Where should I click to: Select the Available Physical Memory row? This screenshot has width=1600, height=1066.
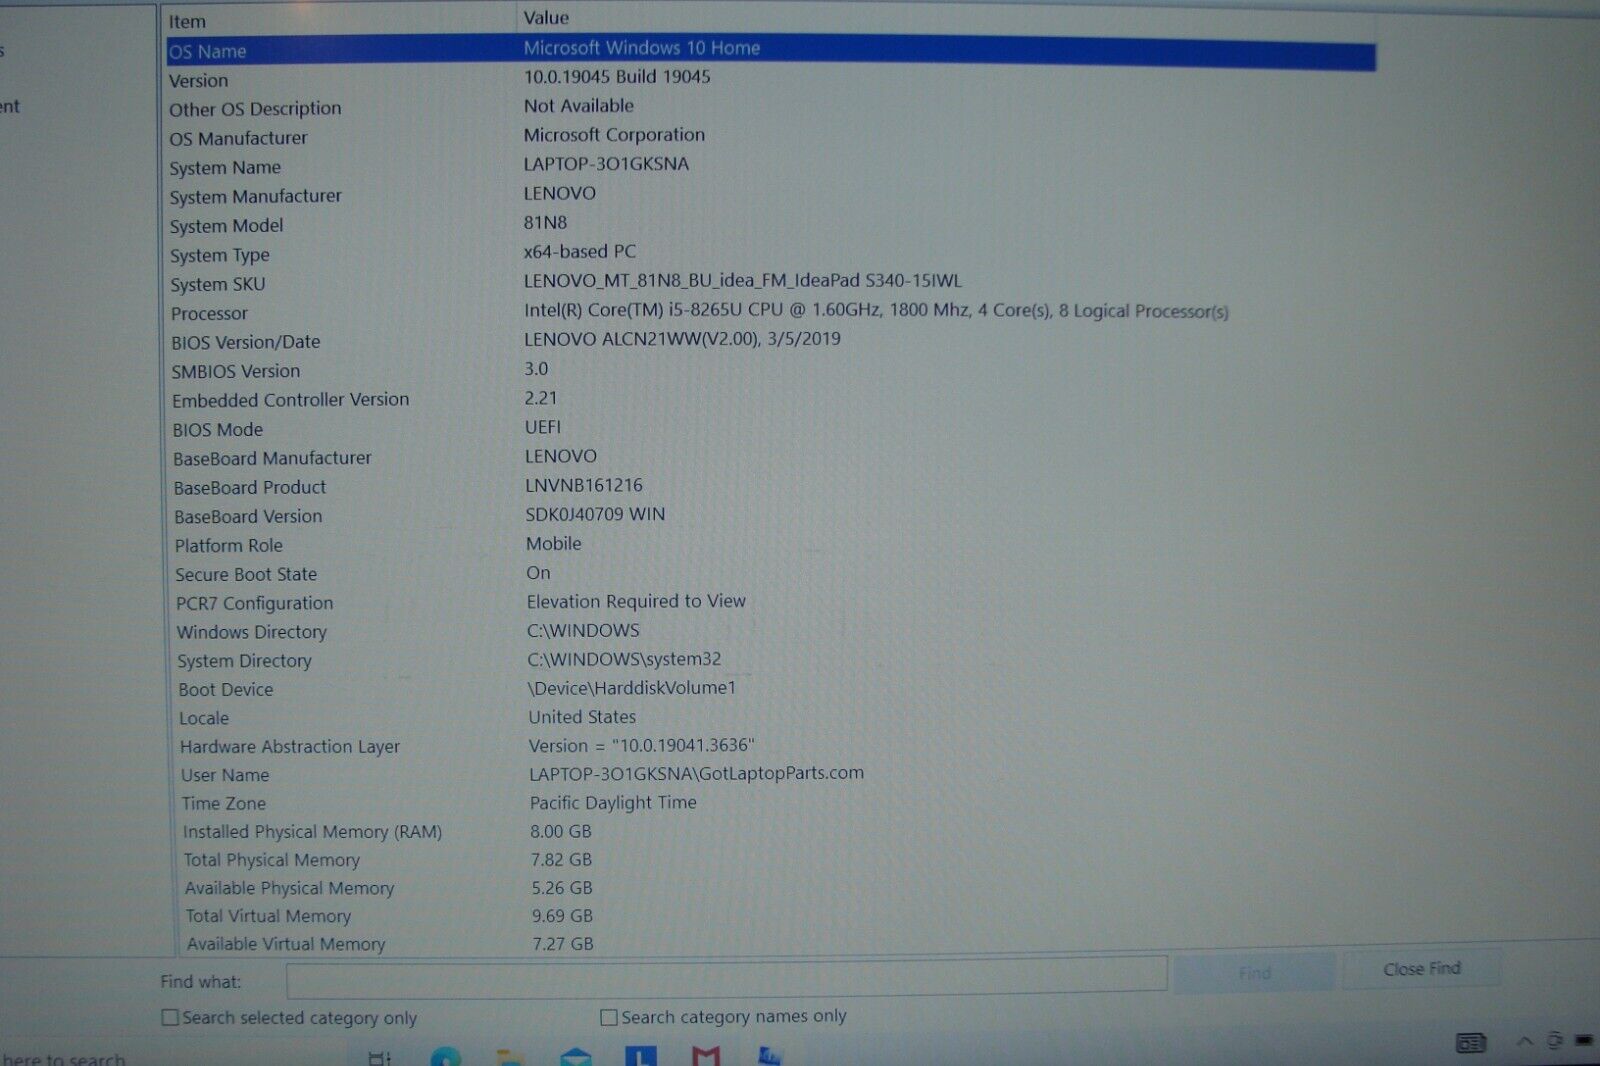tap(771, 888)
